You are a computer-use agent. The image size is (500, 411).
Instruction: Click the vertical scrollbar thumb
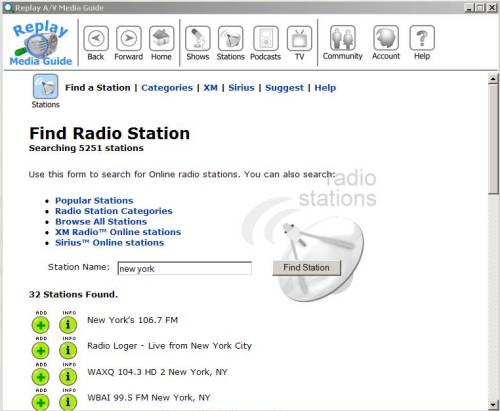[493, 139]
